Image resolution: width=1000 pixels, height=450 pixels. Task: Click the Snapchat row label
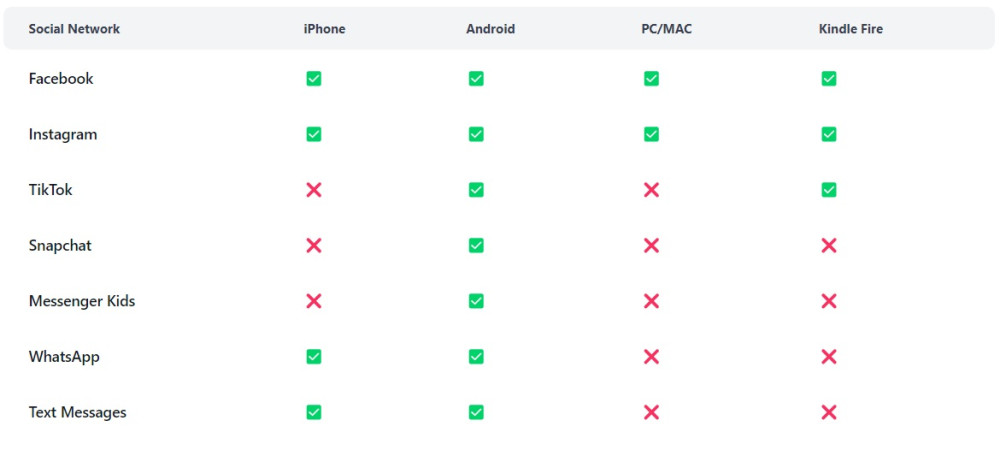click(x=60, y=246)
